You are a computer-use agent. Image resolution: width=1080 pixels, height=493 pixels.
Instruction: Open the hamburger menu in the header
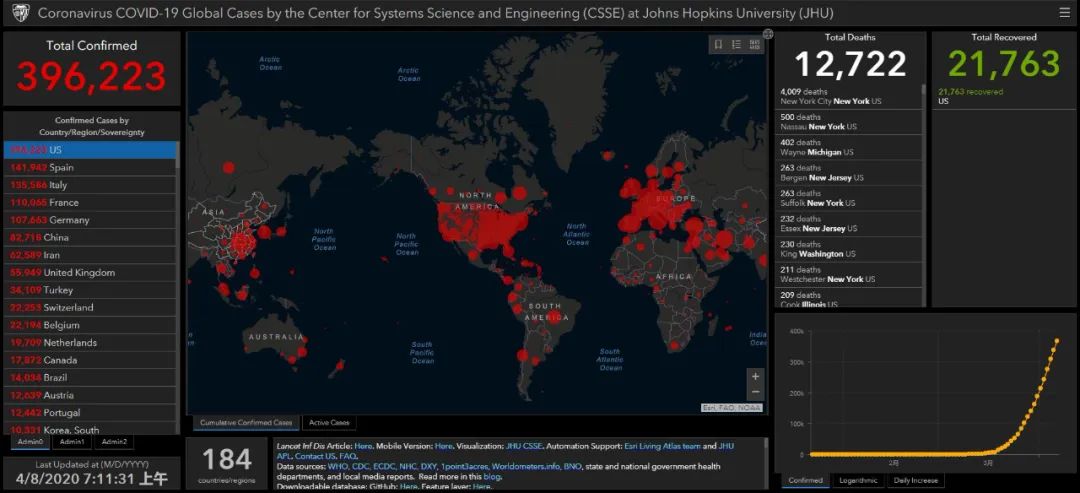pos(1064,12)
